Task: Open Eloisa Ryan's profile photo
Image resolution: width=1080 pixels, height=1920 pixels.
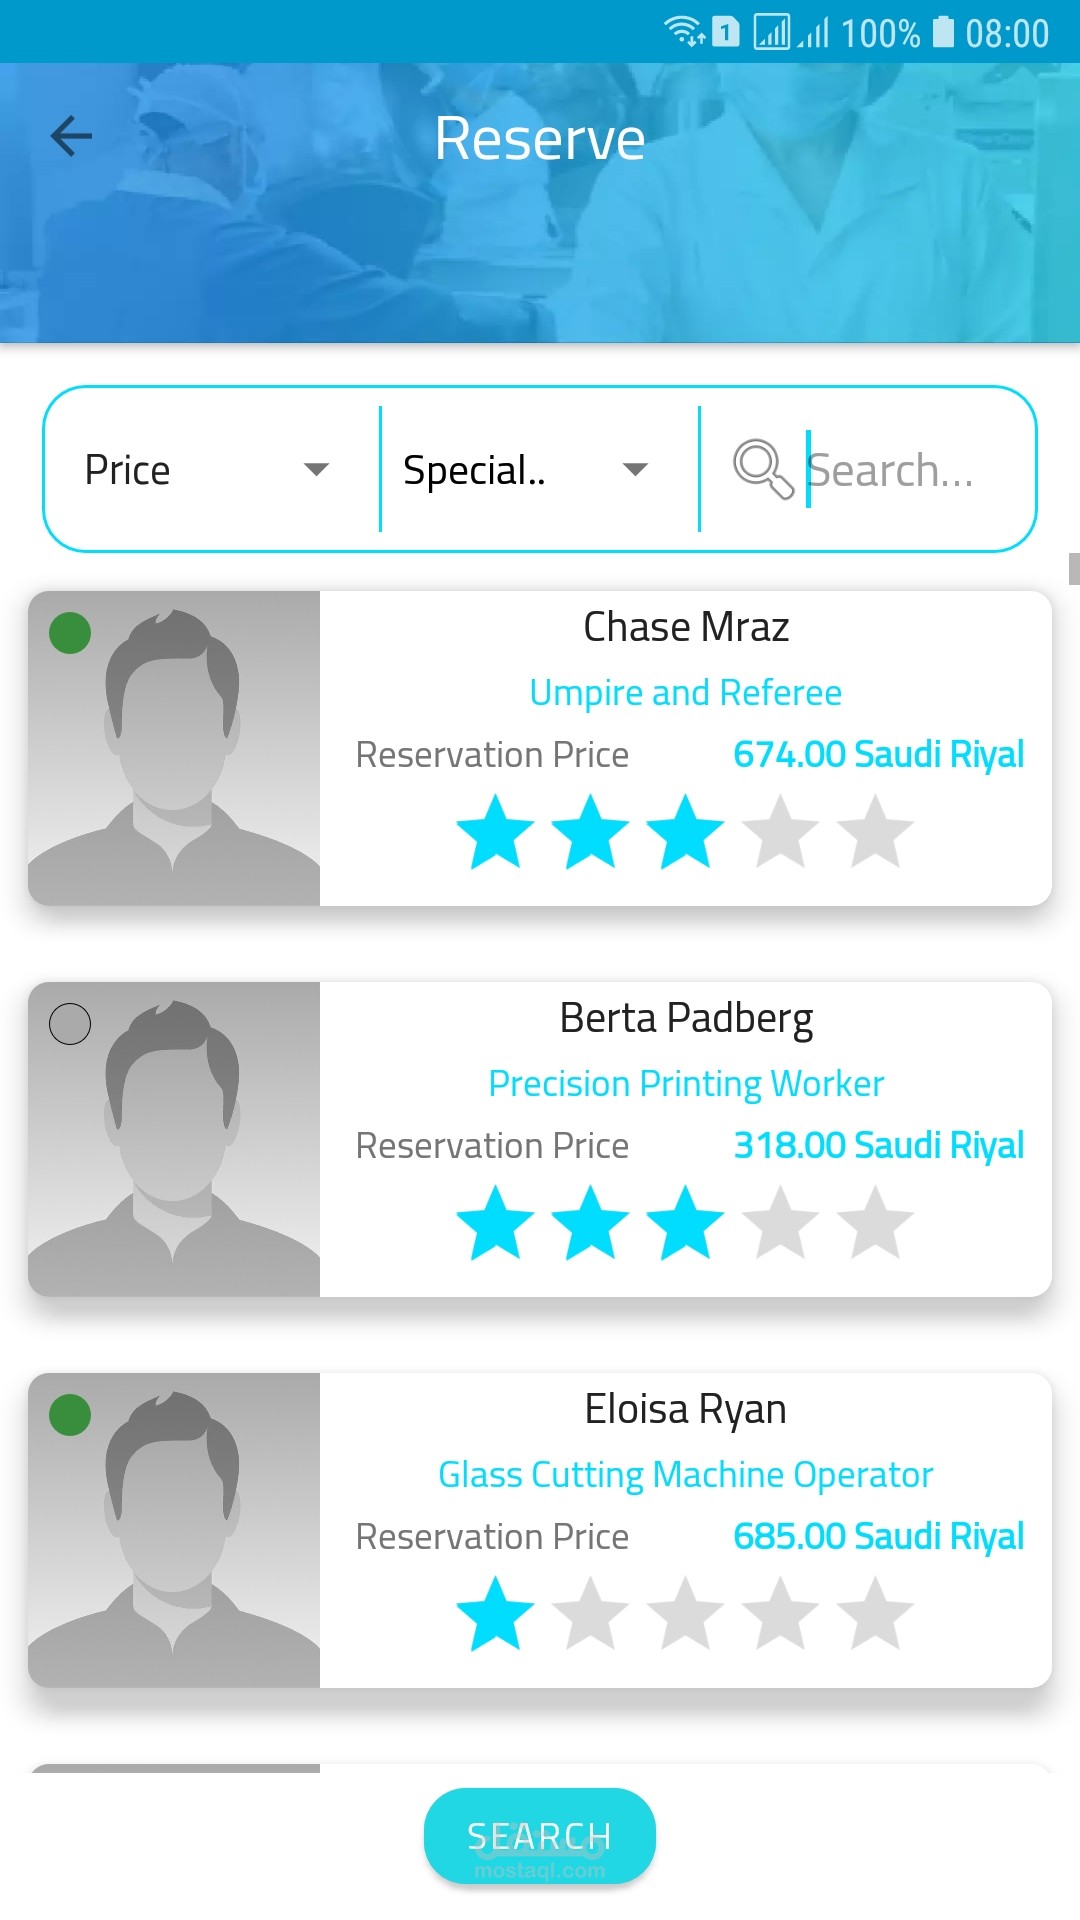Action: [x=174, y=1530]
